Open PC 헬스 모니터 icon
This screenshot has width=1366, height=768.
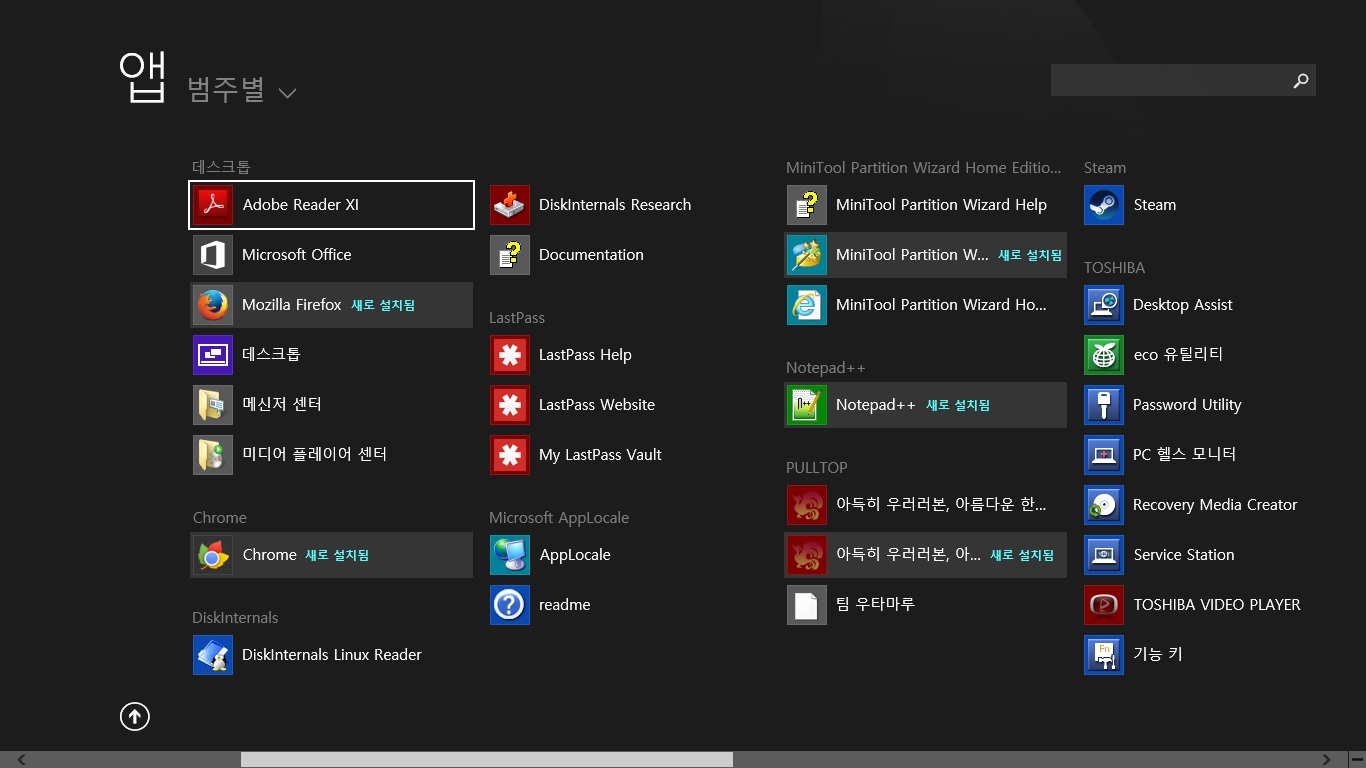(1104, 455)
